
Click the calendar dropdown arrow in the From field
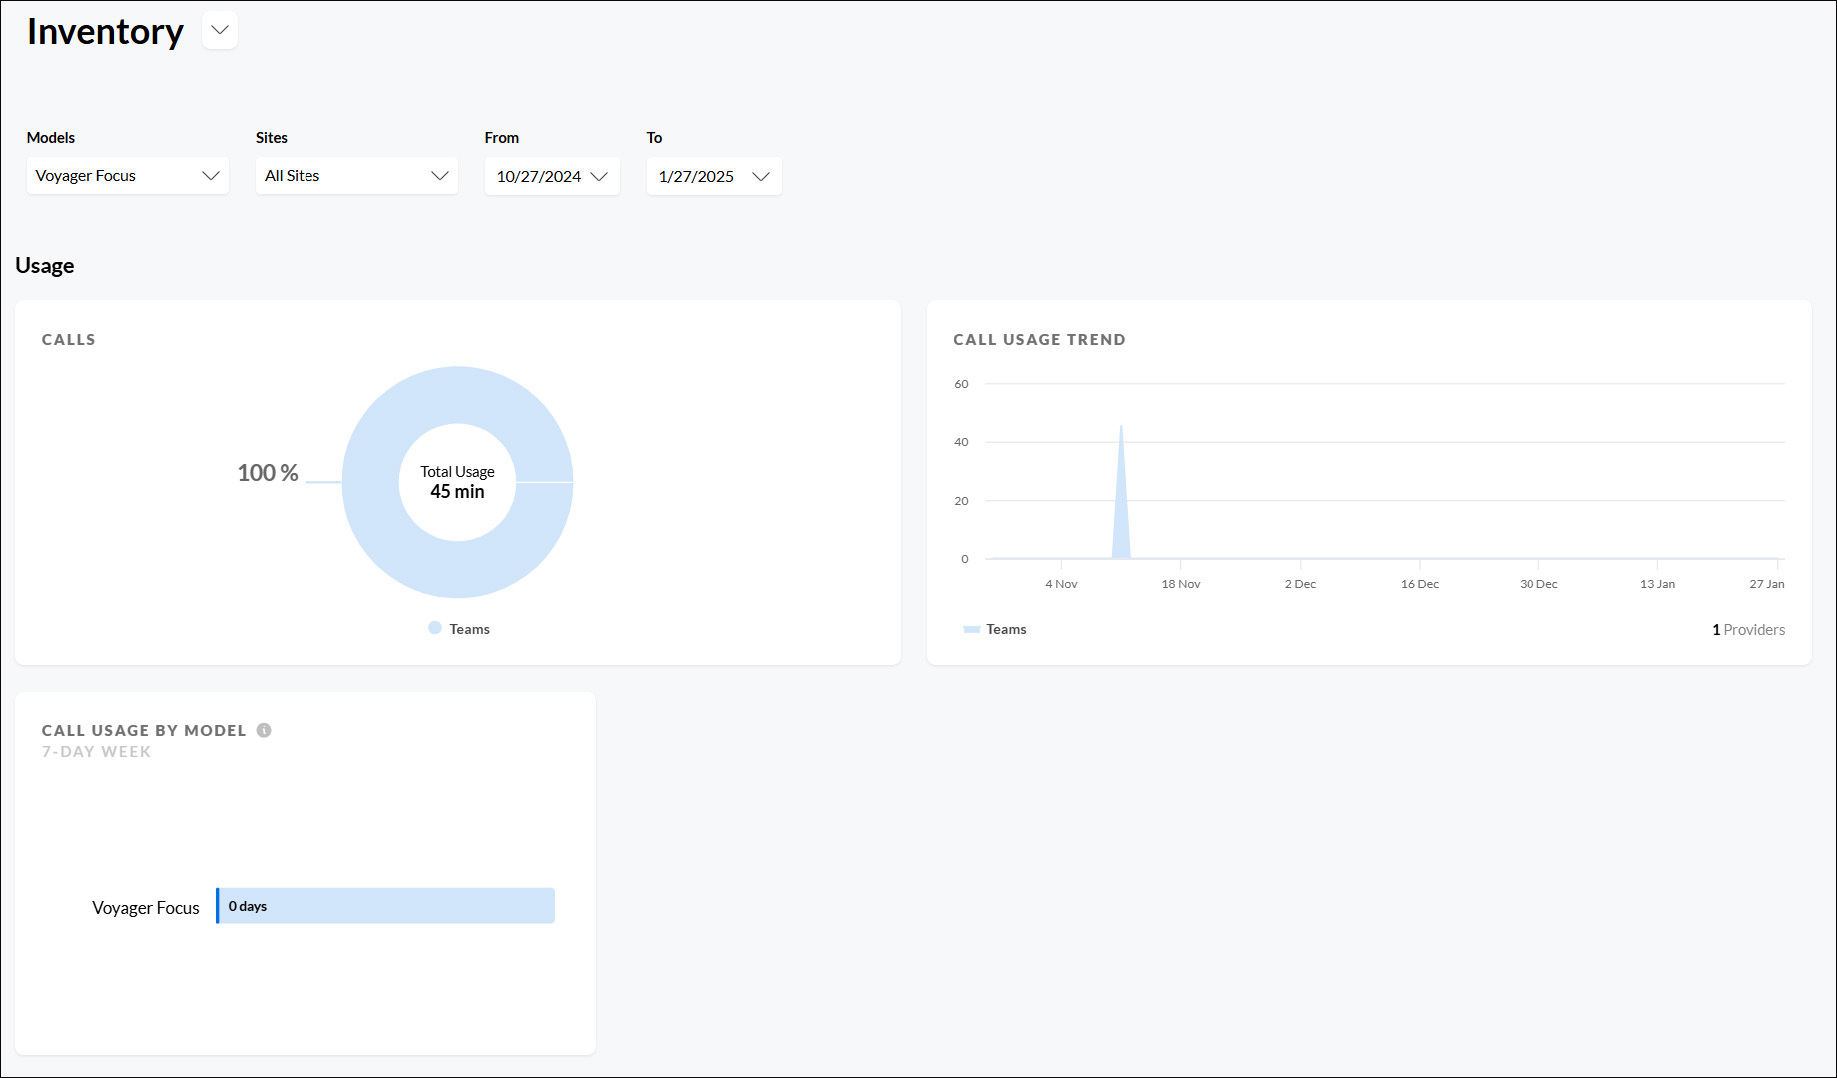[599, 176]
